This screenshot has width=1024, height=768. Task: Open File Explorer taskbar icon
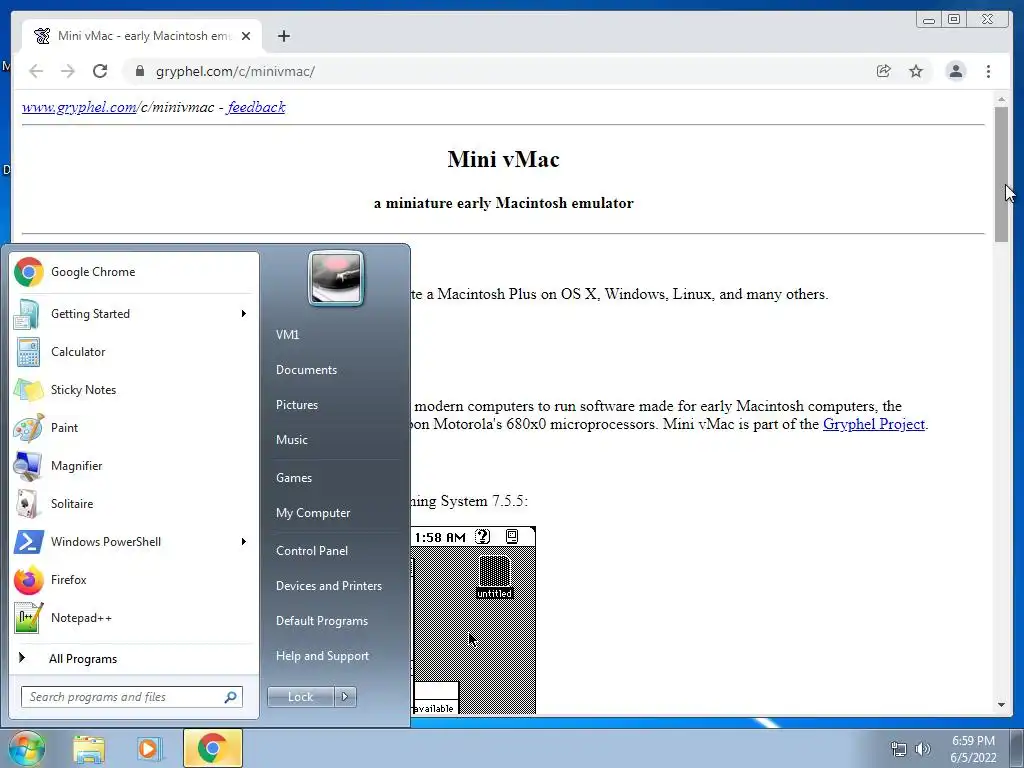tap(89, 749)
